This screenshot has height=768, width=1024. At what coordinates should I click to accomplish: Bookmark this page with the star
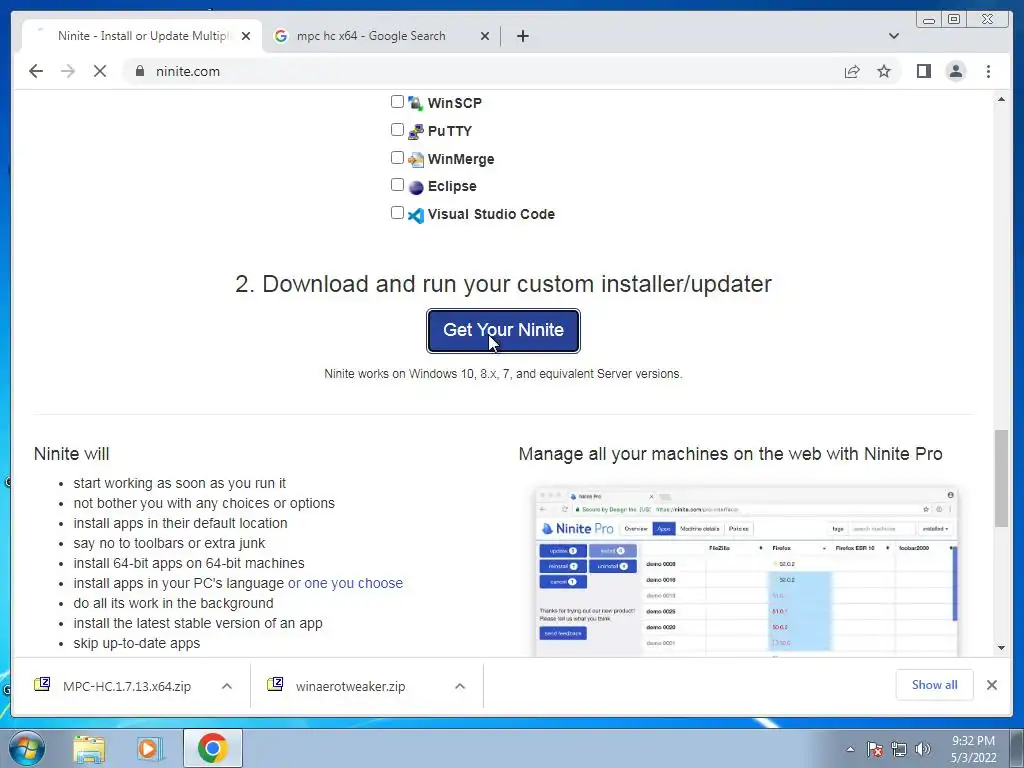coord(884,71)
